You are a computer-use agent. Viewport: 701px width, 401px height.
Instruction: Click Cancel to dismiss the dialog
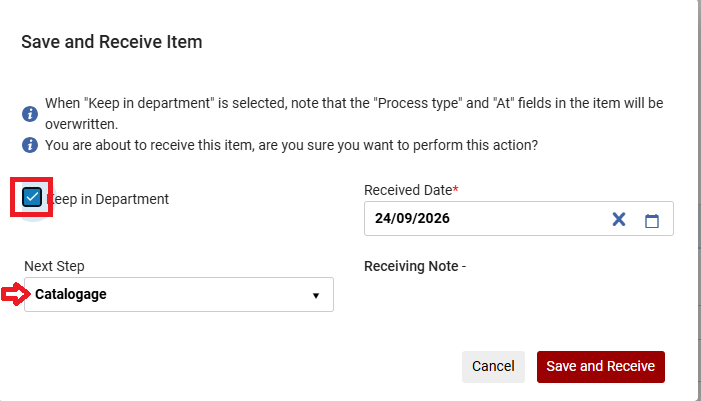[x=493, y=367]
